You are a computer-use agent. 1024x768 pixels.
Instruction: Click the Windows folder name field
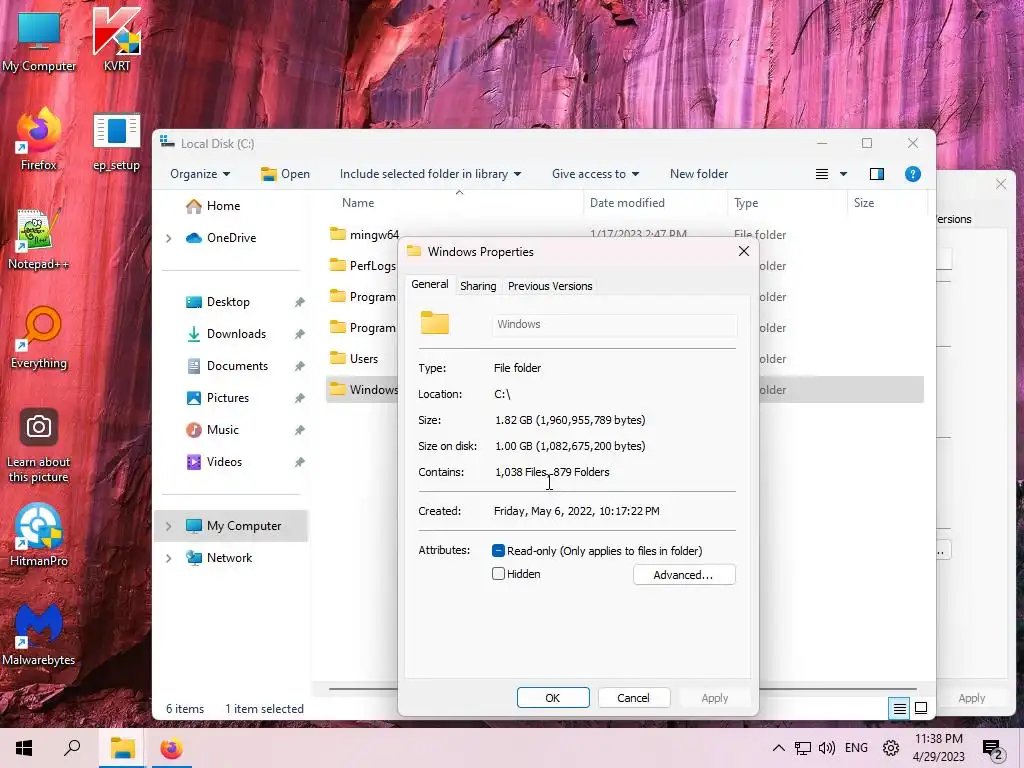(x=615, y=325)
